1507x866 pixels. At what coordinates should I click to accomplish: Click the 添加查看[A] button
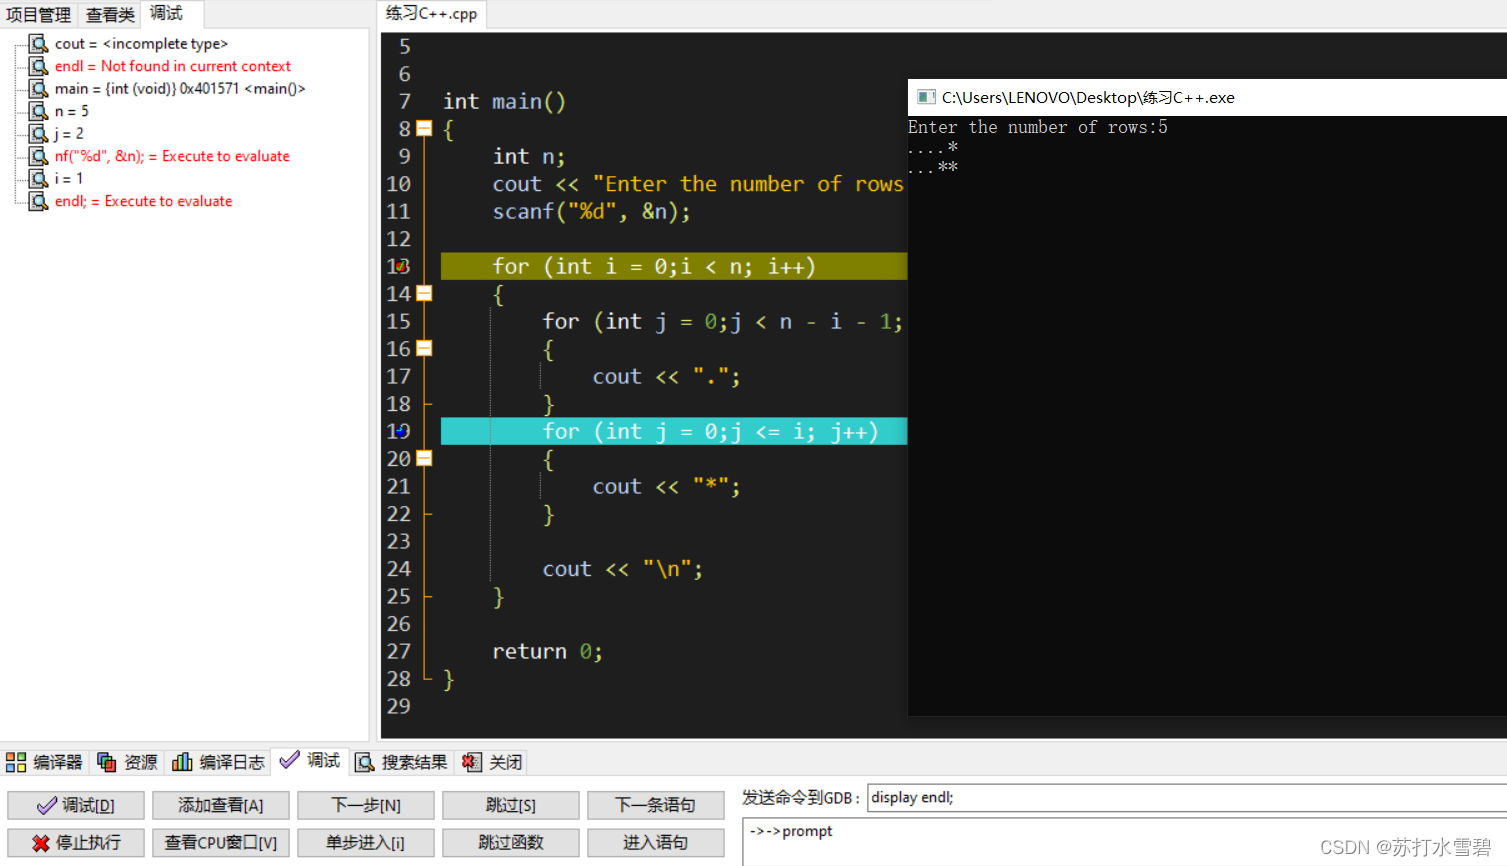point(221,805)
